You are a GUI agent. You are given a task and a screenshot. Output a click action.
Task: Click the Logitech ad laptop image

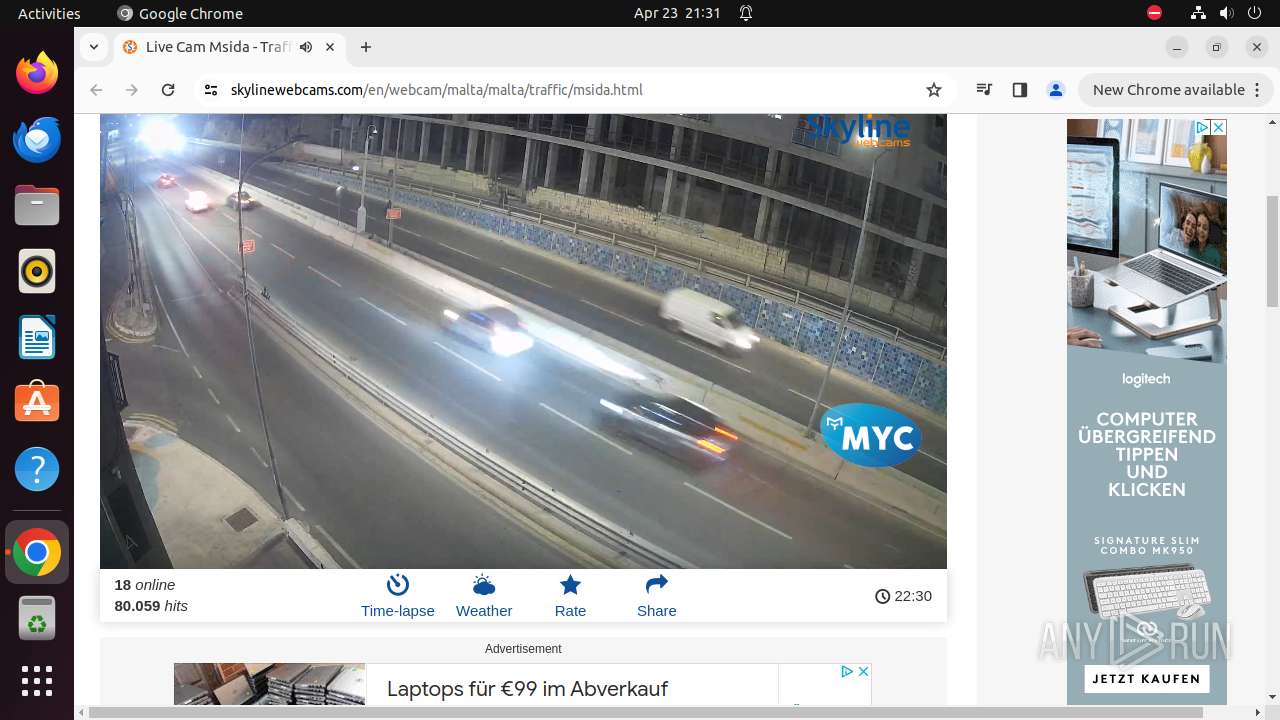tap(1146, 240)
